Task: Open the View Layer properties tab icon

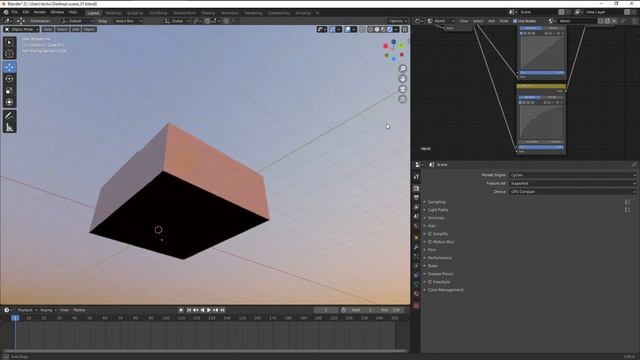Action: (416, 207)
